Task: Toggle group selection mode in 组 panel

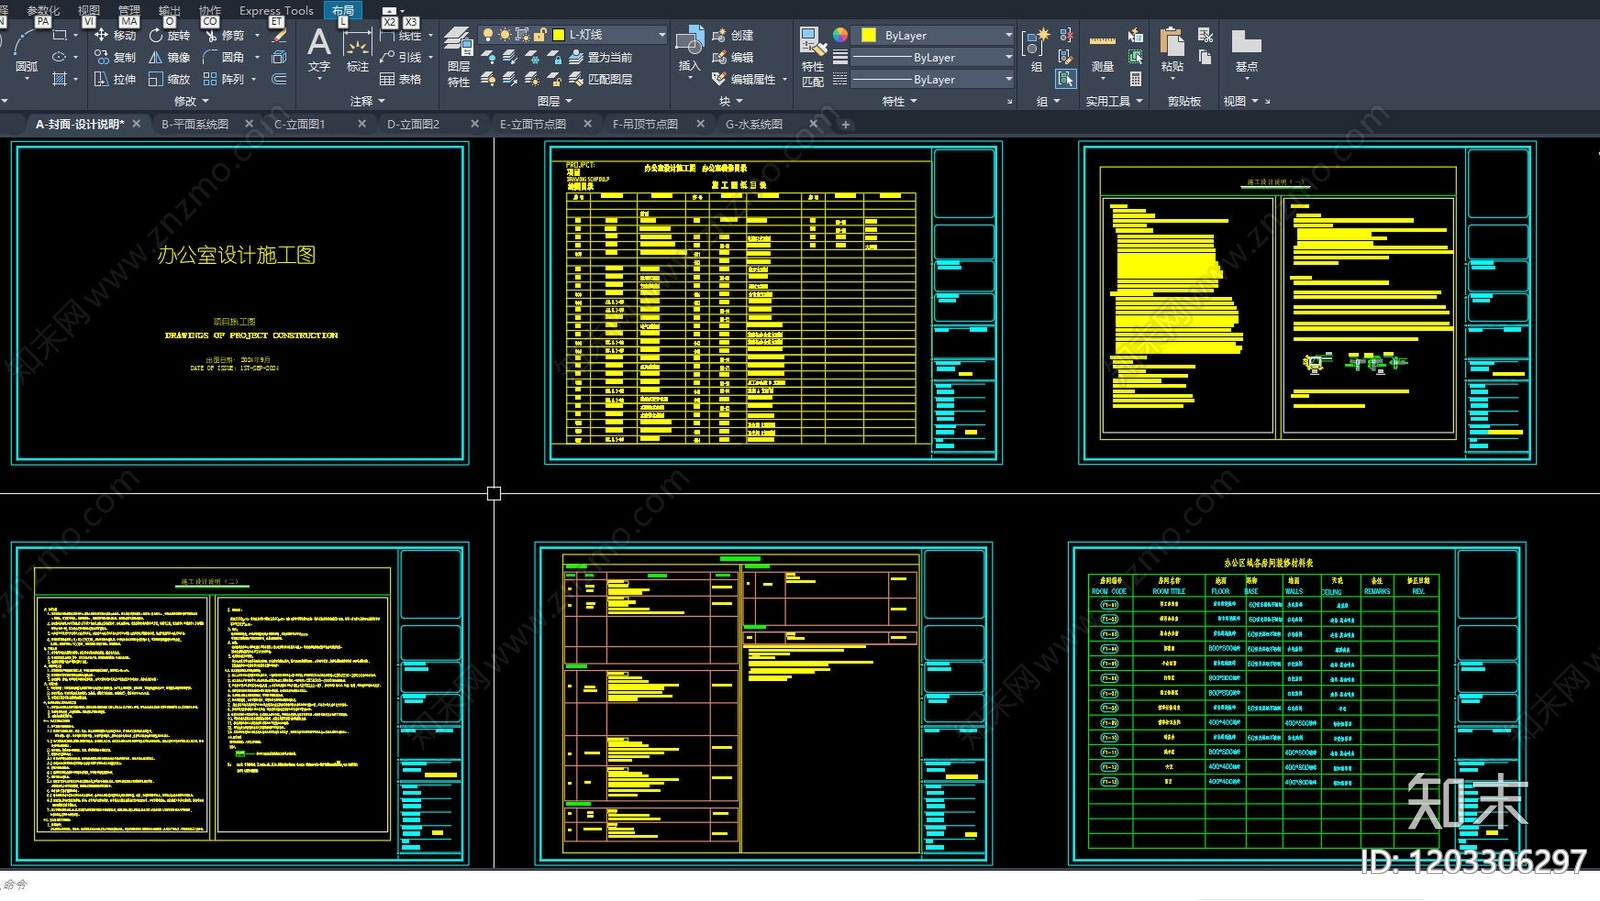Action: click(1066, 79)
